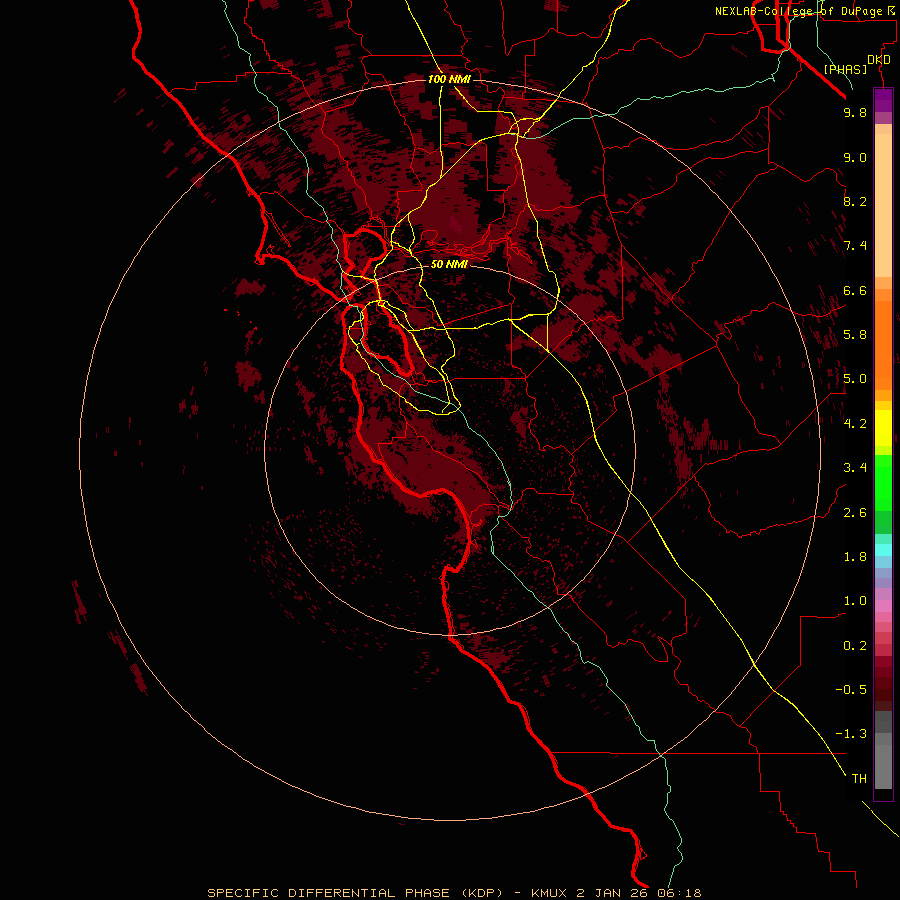Click the 1.0 scale value
Screen dimensions: 900x900
(855, 601)
